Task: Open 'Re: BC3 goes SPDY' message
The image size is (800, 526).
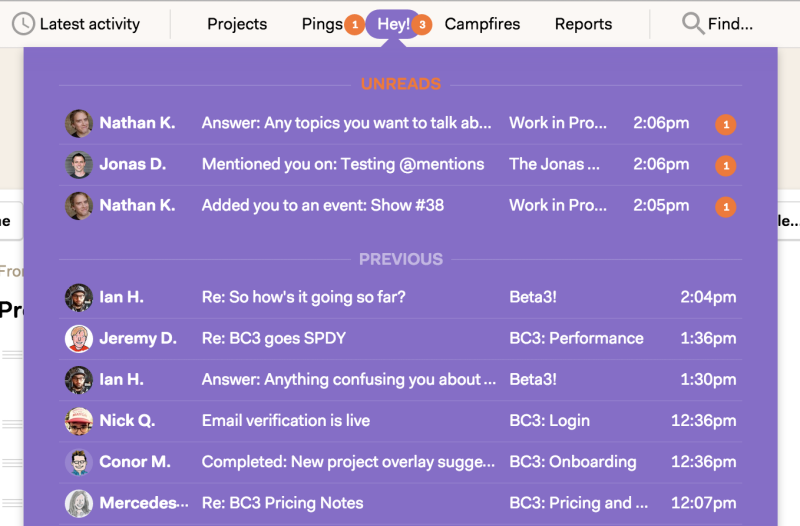Action: pyautogui.click(x=273, y=339)
